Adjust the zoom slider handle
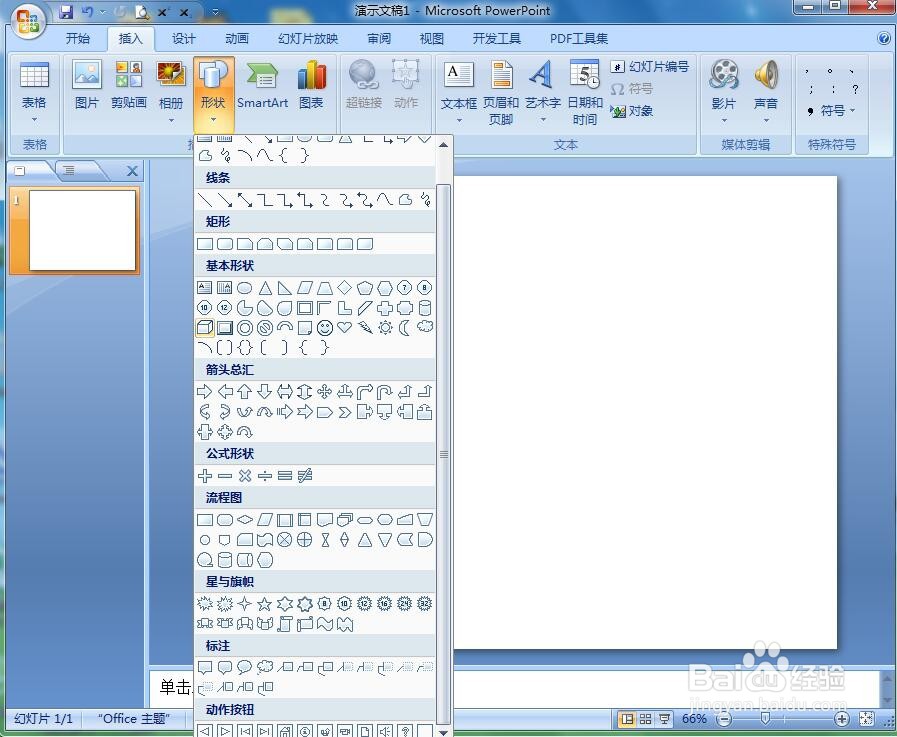Image resolution: width=897 pixels, height=737 pixels. coord(765,719)
